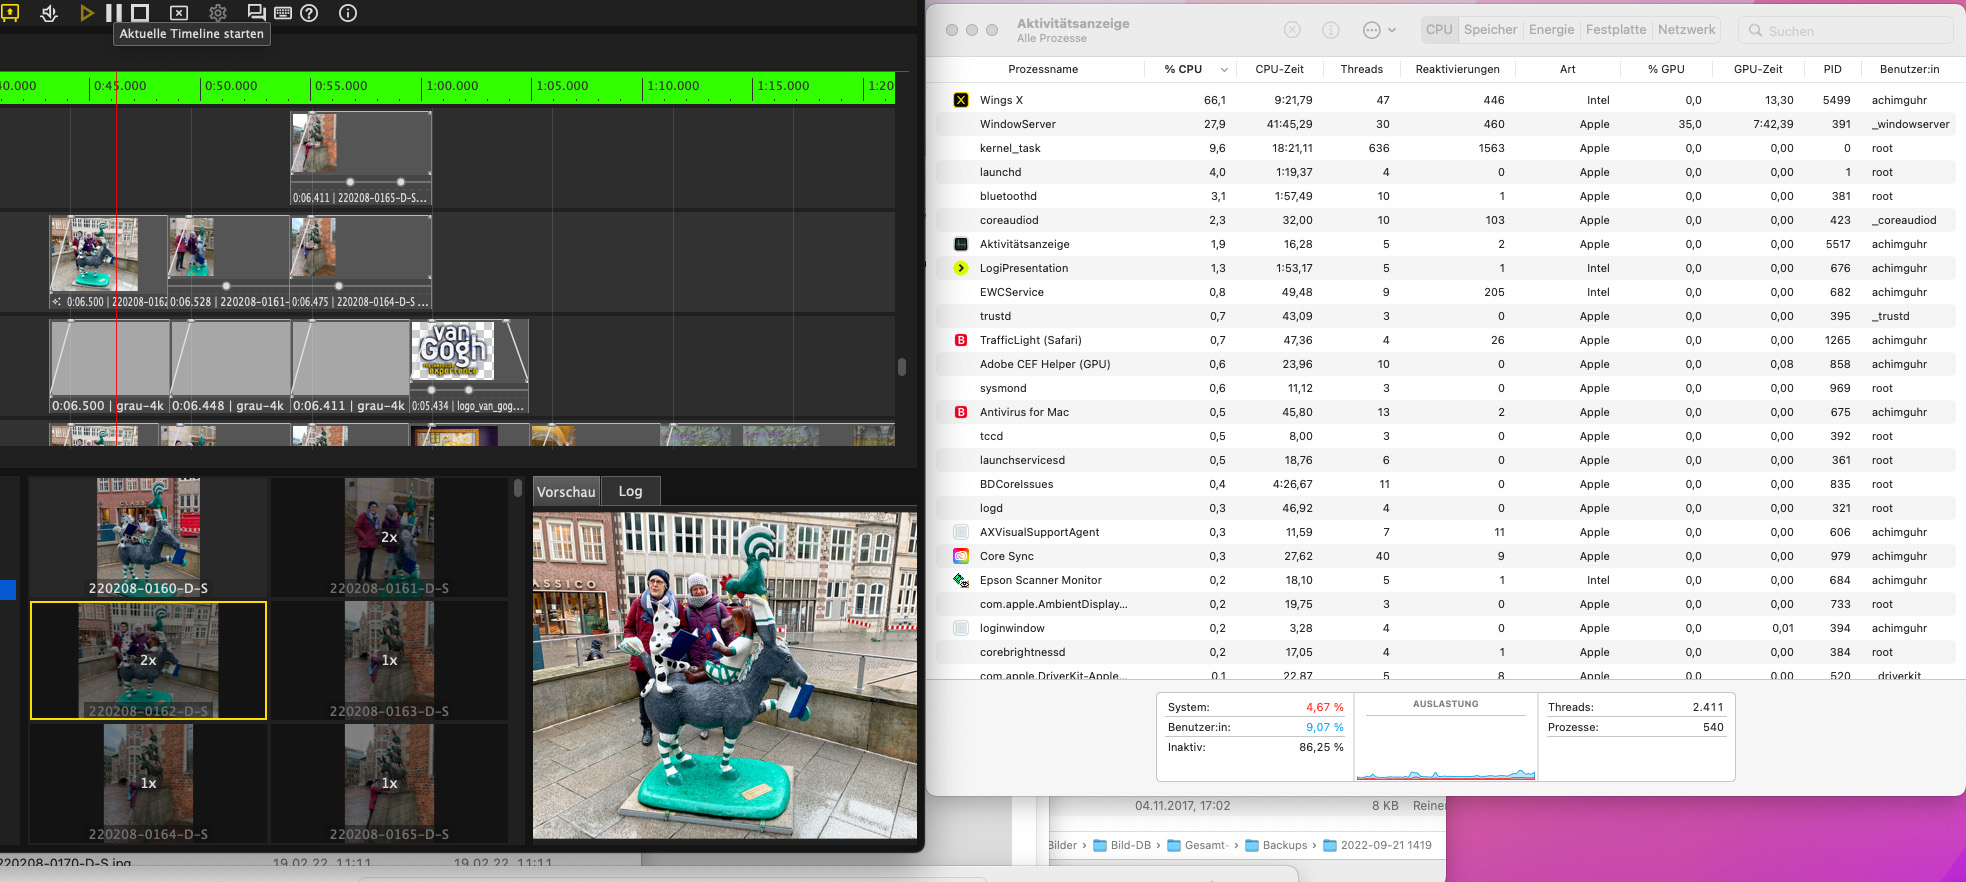Switch to the Speicher tab
This screenshot has height=882, width=1966.
tap(1490, 30)
